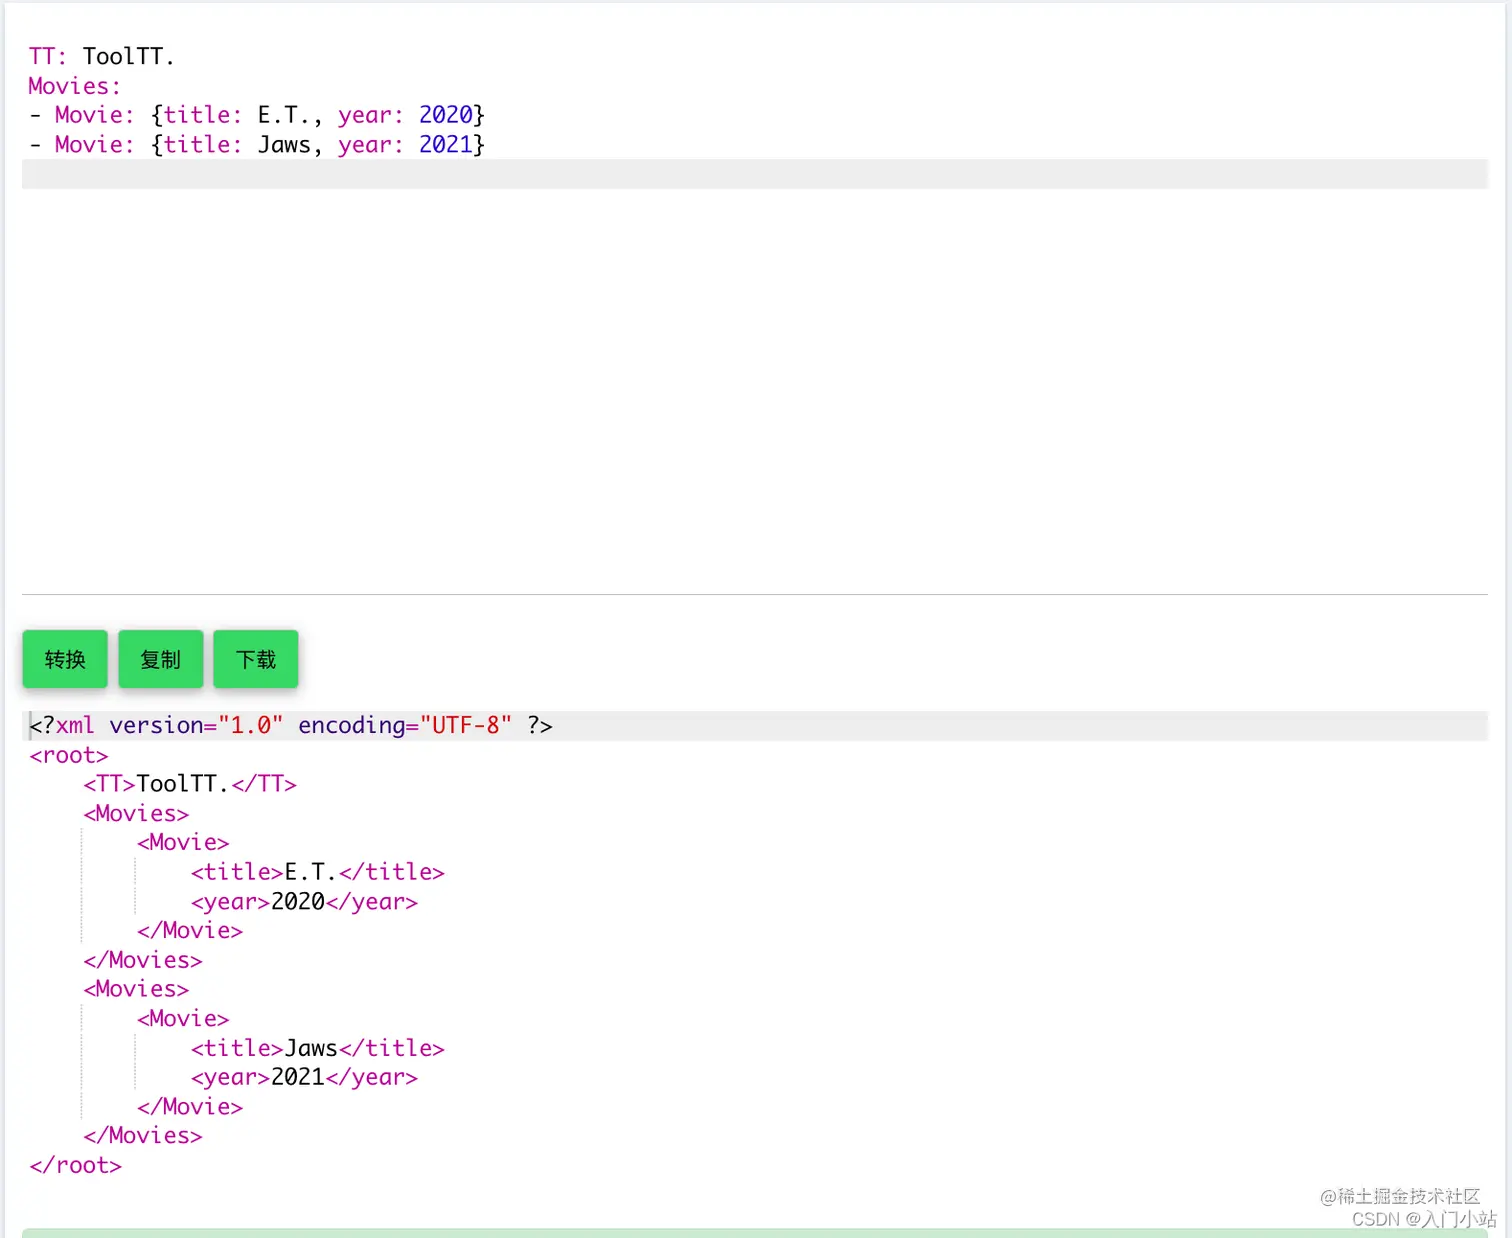Click the <TT>ToolTT.</TT> output line

coord(190,784)
